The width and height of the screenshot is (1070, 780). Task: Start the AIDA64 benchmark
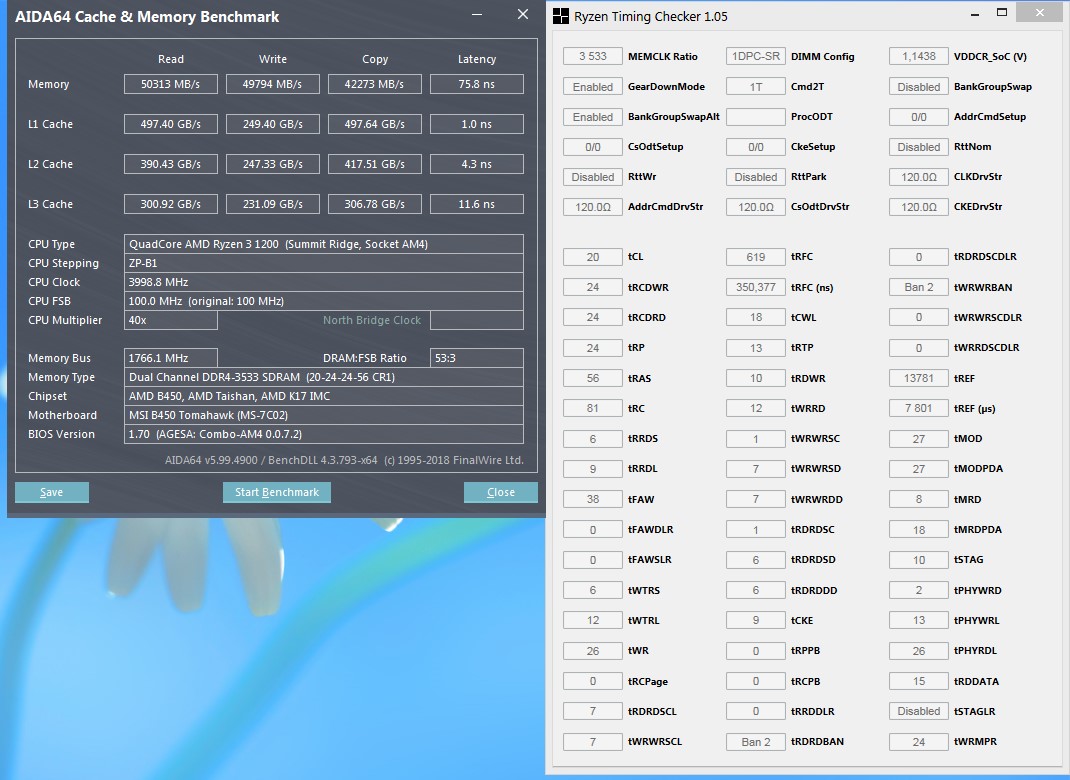point(277,492)
